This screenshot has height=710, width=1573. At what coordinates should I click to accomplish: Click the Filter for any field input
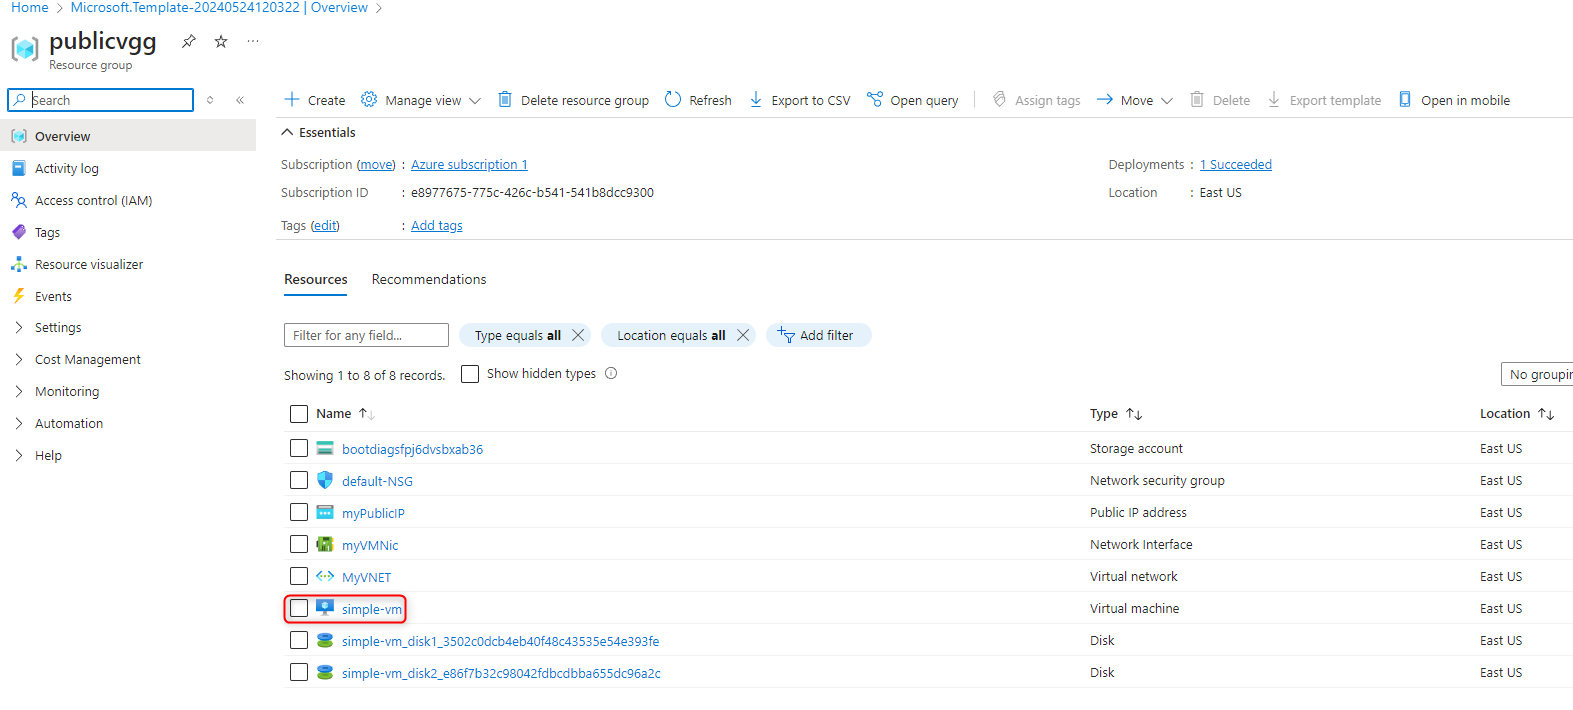point(366,335)
